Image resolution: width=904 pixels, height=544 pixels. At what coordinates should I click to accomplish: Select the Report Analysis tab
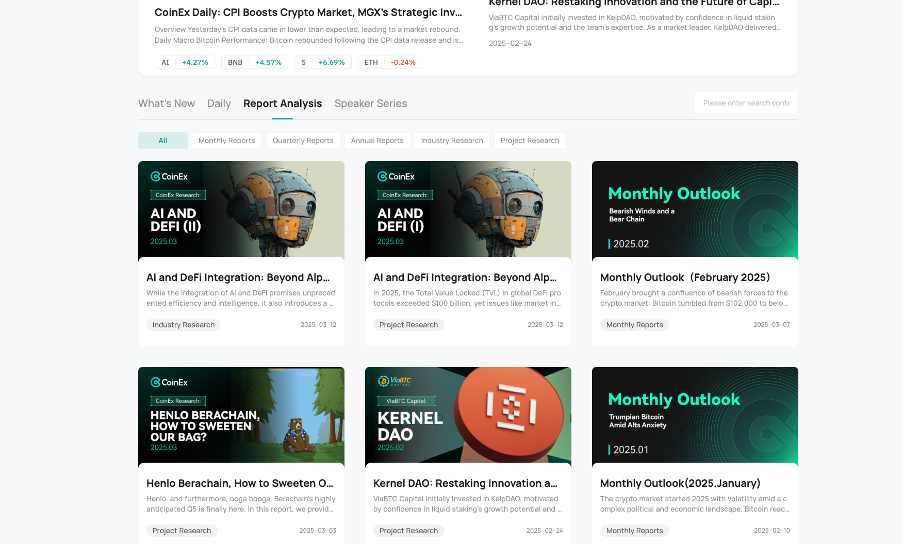(282, 104)
